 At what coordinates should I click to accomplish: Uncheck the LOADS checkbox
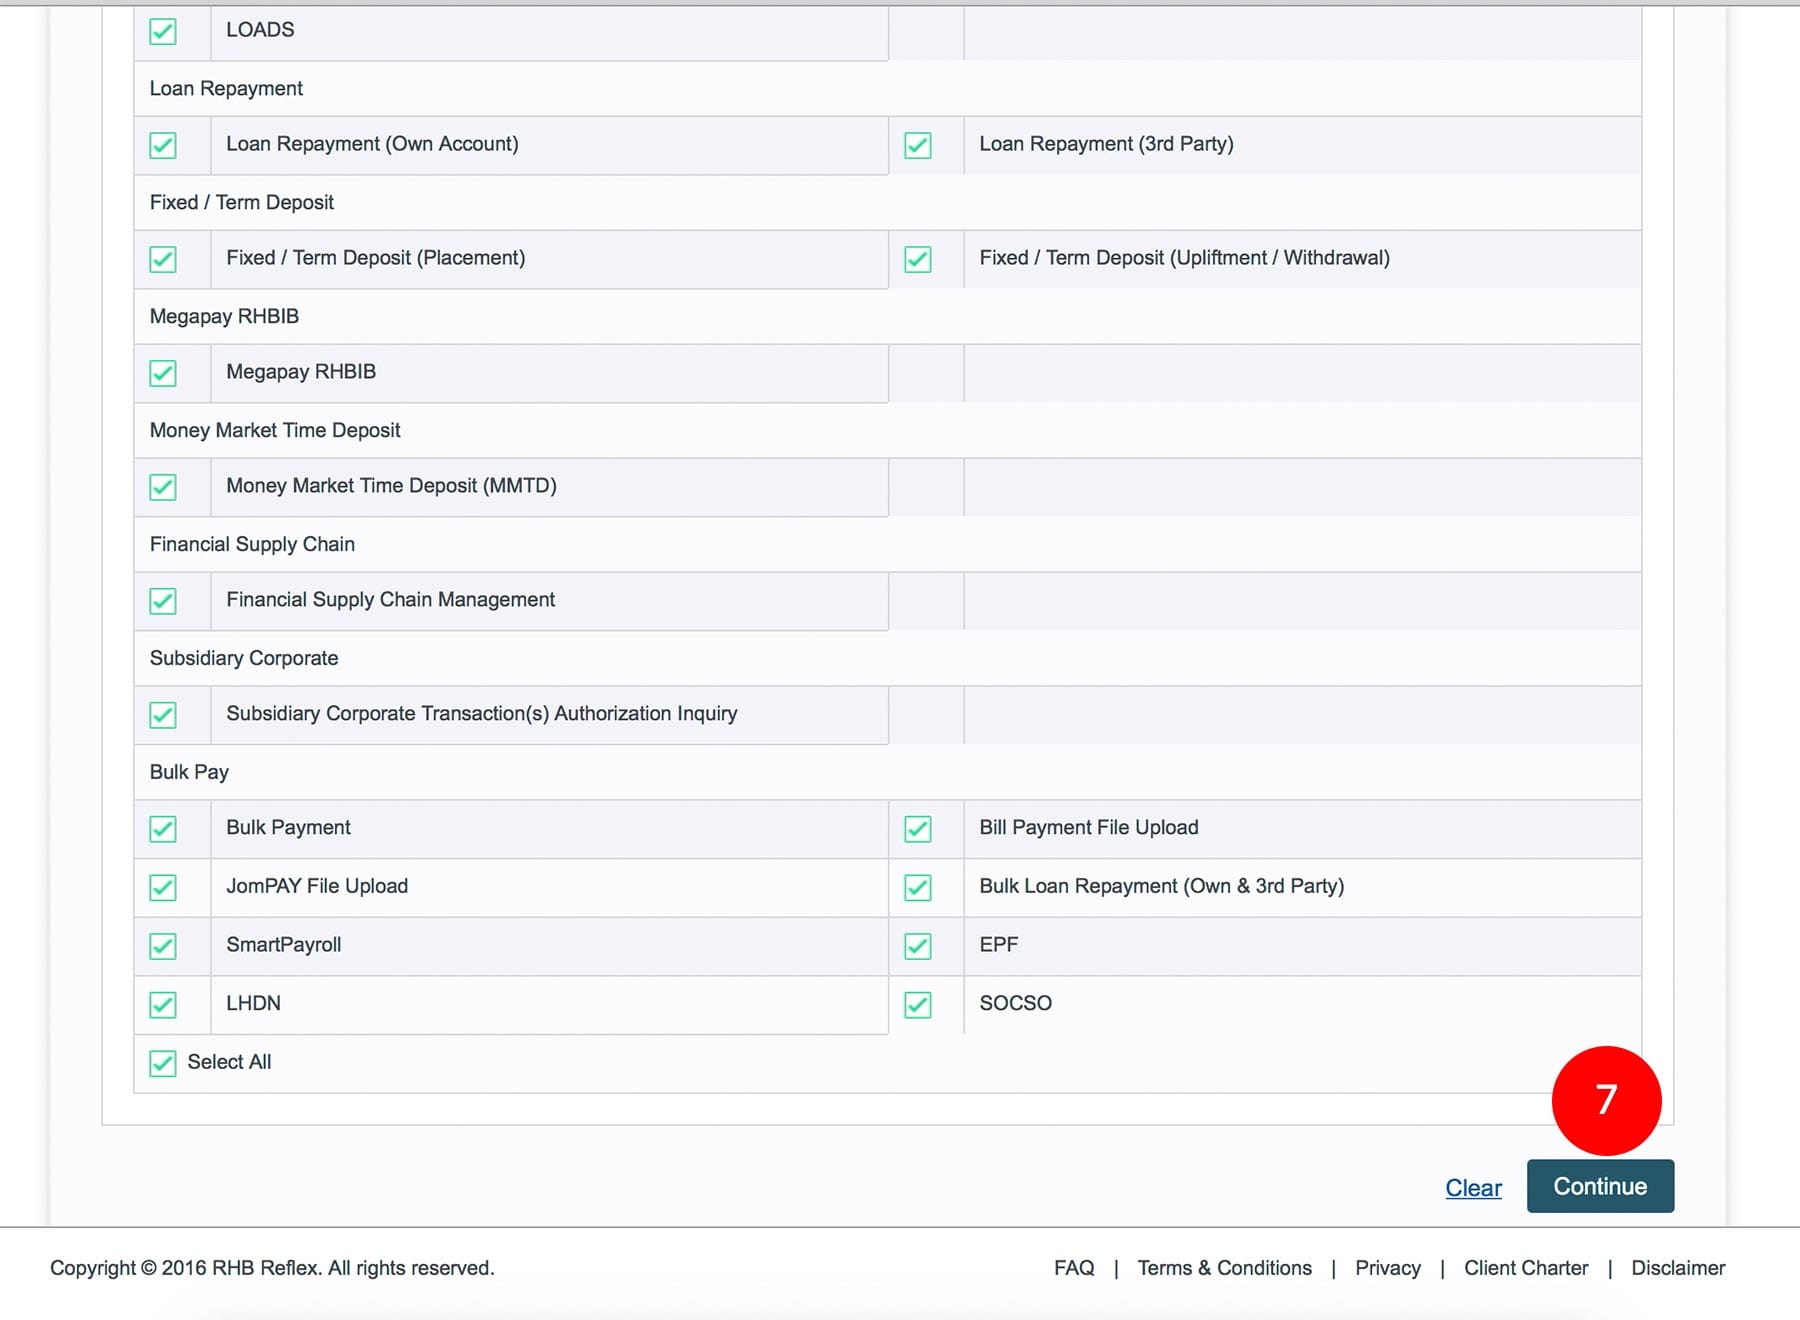click(x=163, y=32)
